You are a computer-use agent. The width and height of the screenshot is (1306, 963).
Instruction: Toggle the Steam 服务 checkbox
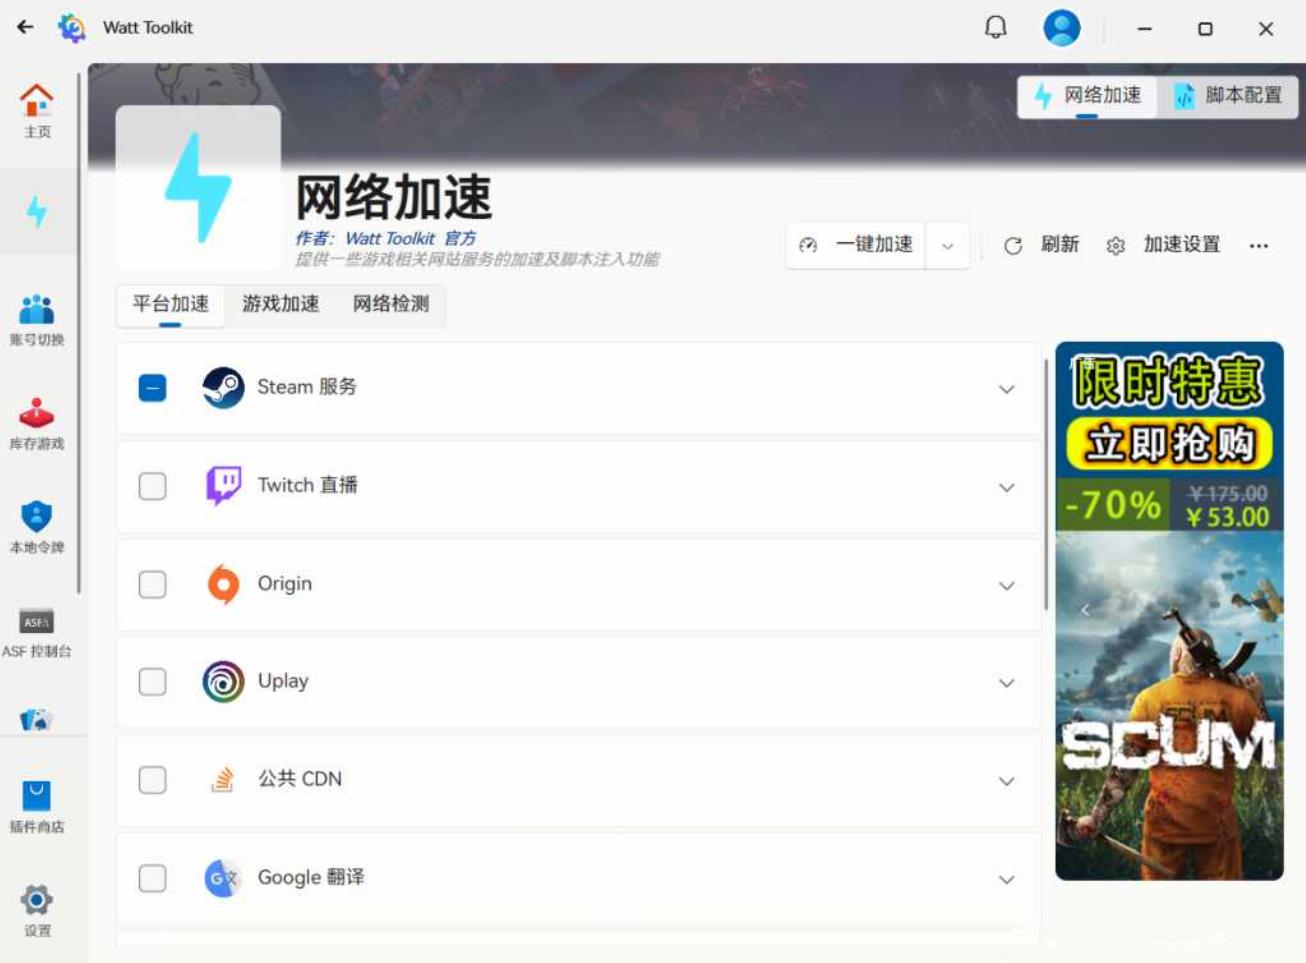click(152, 387)
